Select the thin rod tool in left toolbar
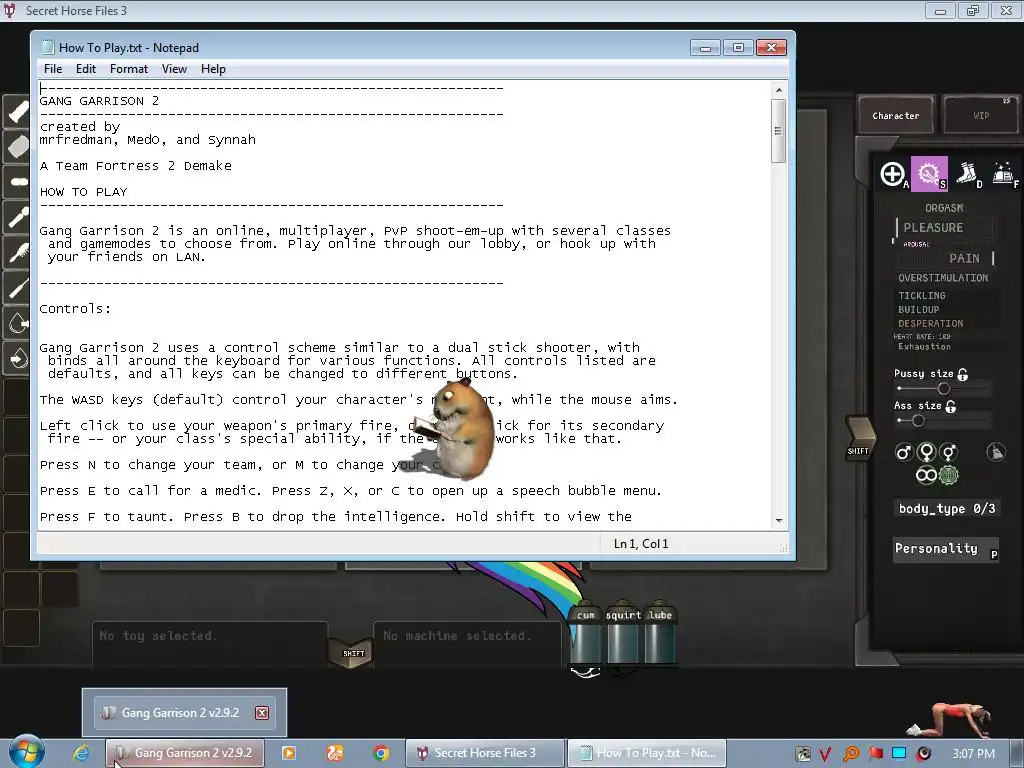1024x768 pixels. [x=18, y=287]
